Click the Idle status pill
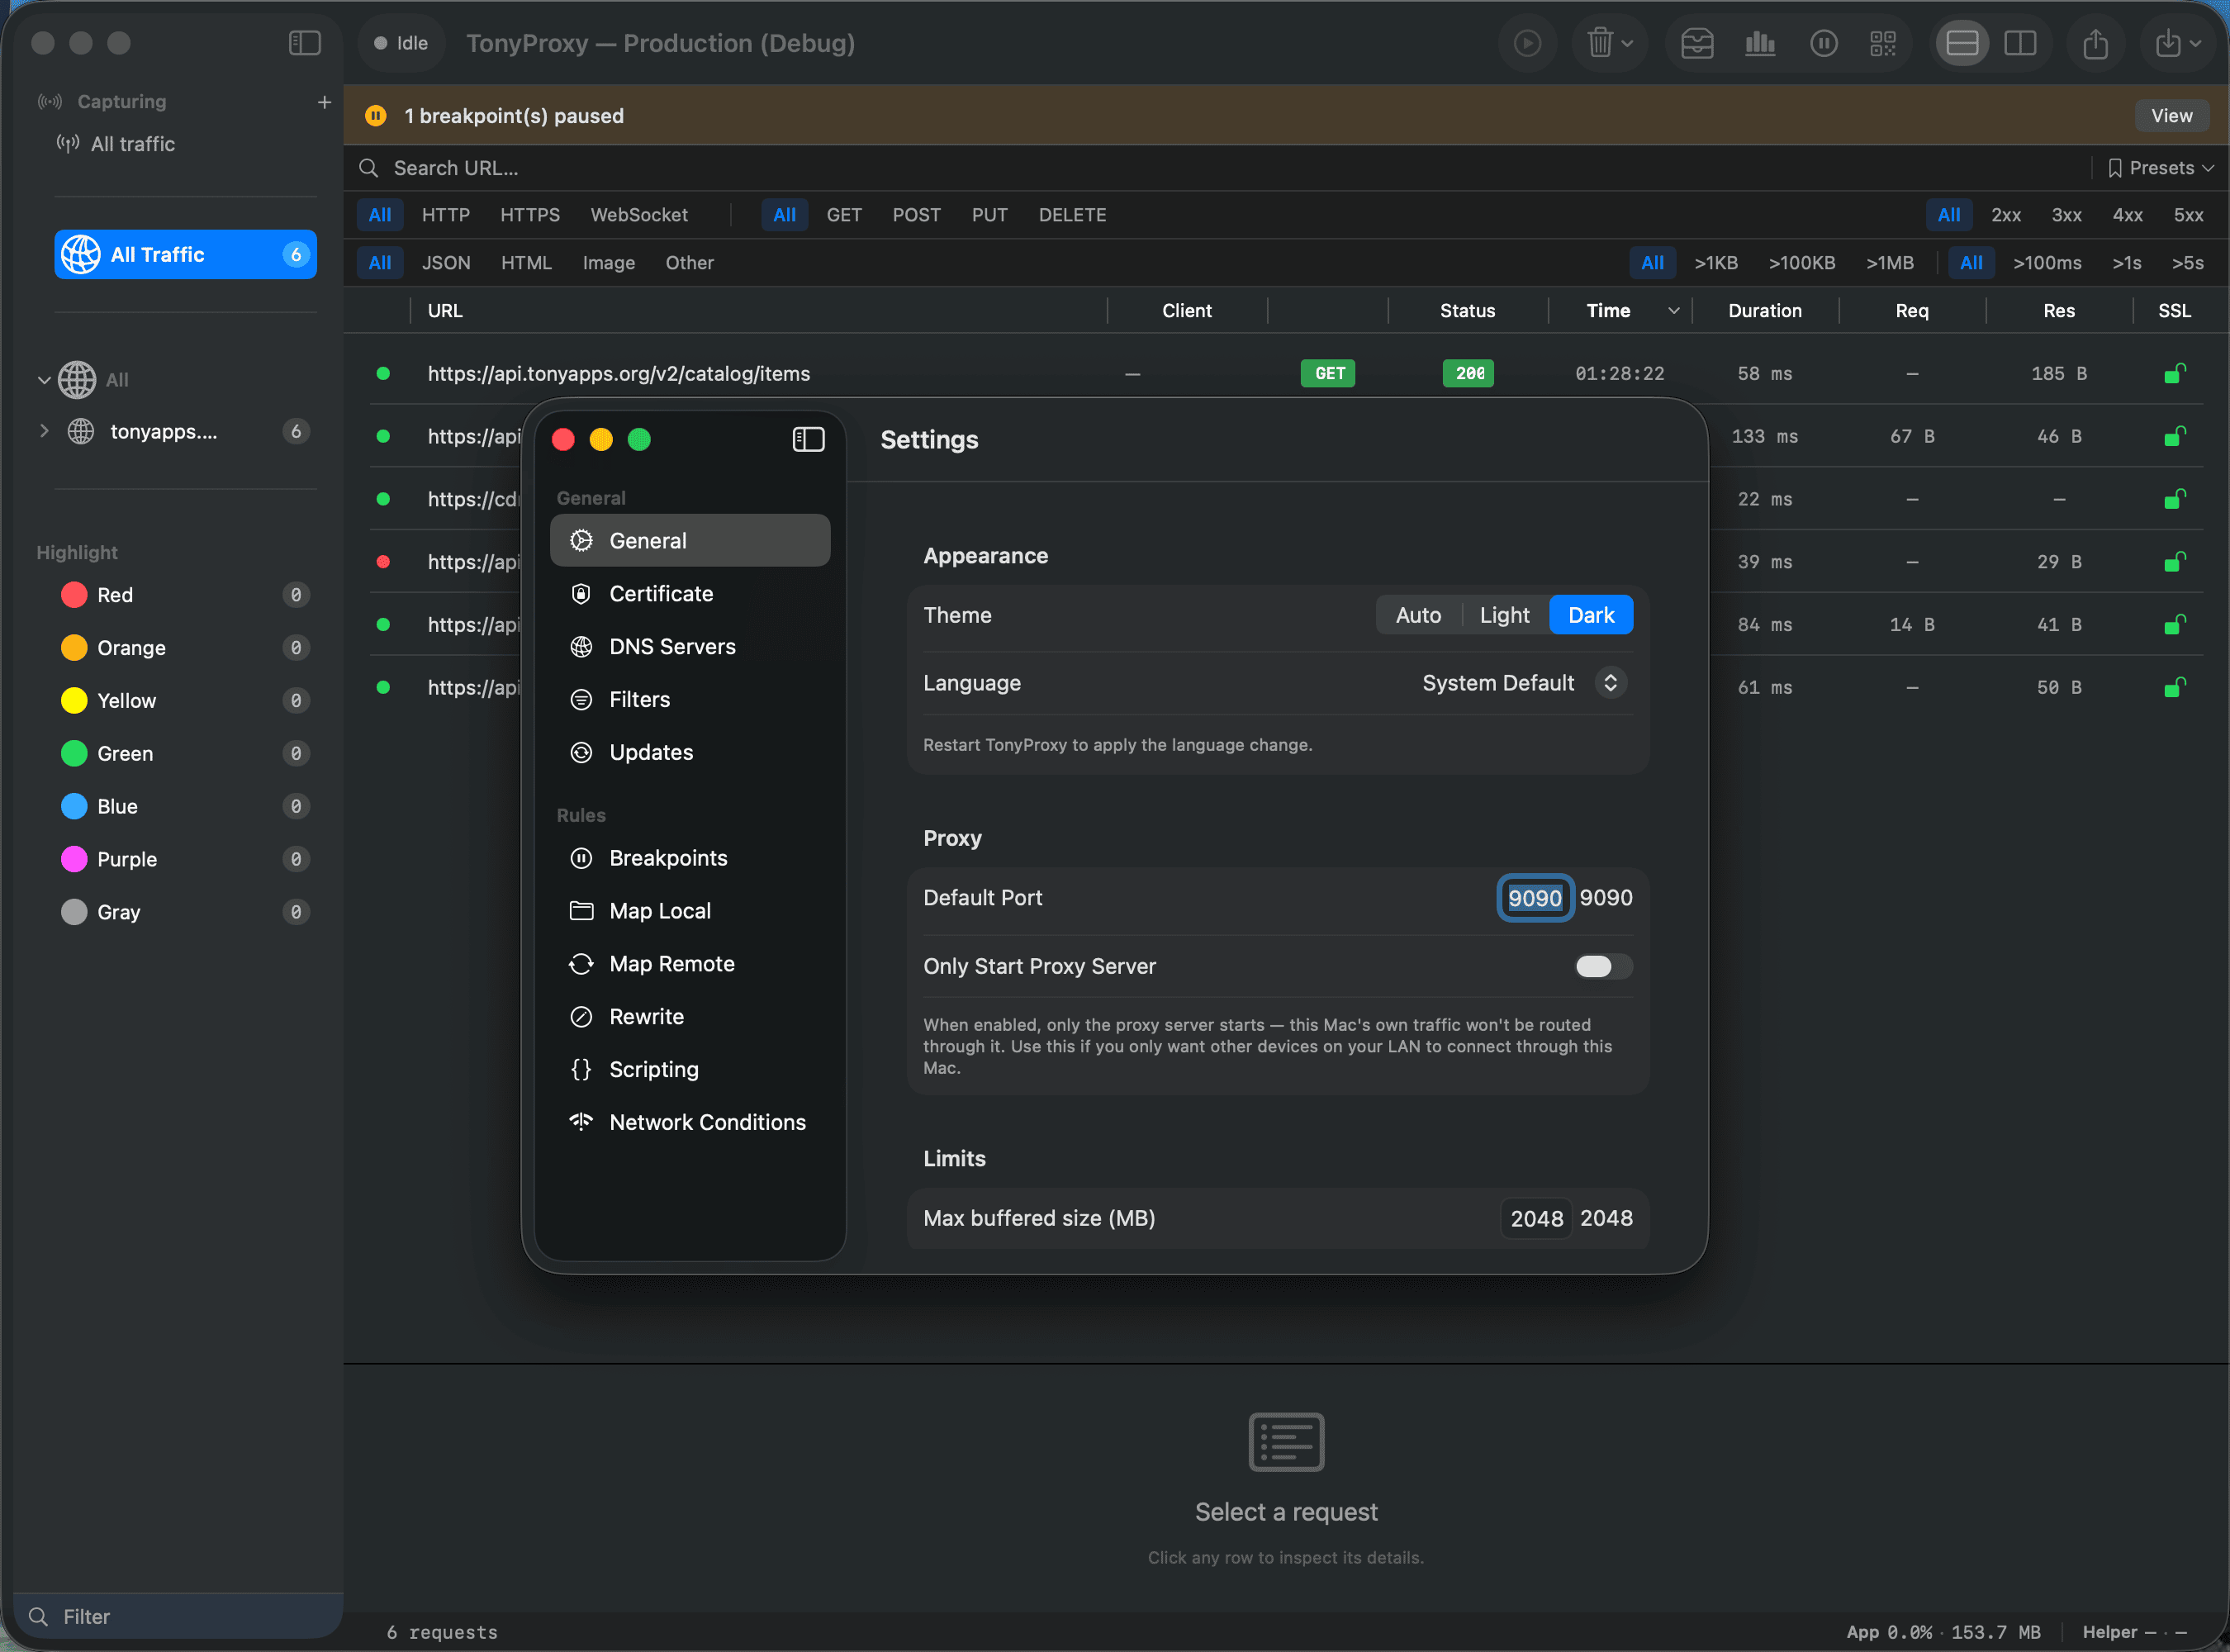Viewport: 2230px width, 1652px height. click(401, 43)
